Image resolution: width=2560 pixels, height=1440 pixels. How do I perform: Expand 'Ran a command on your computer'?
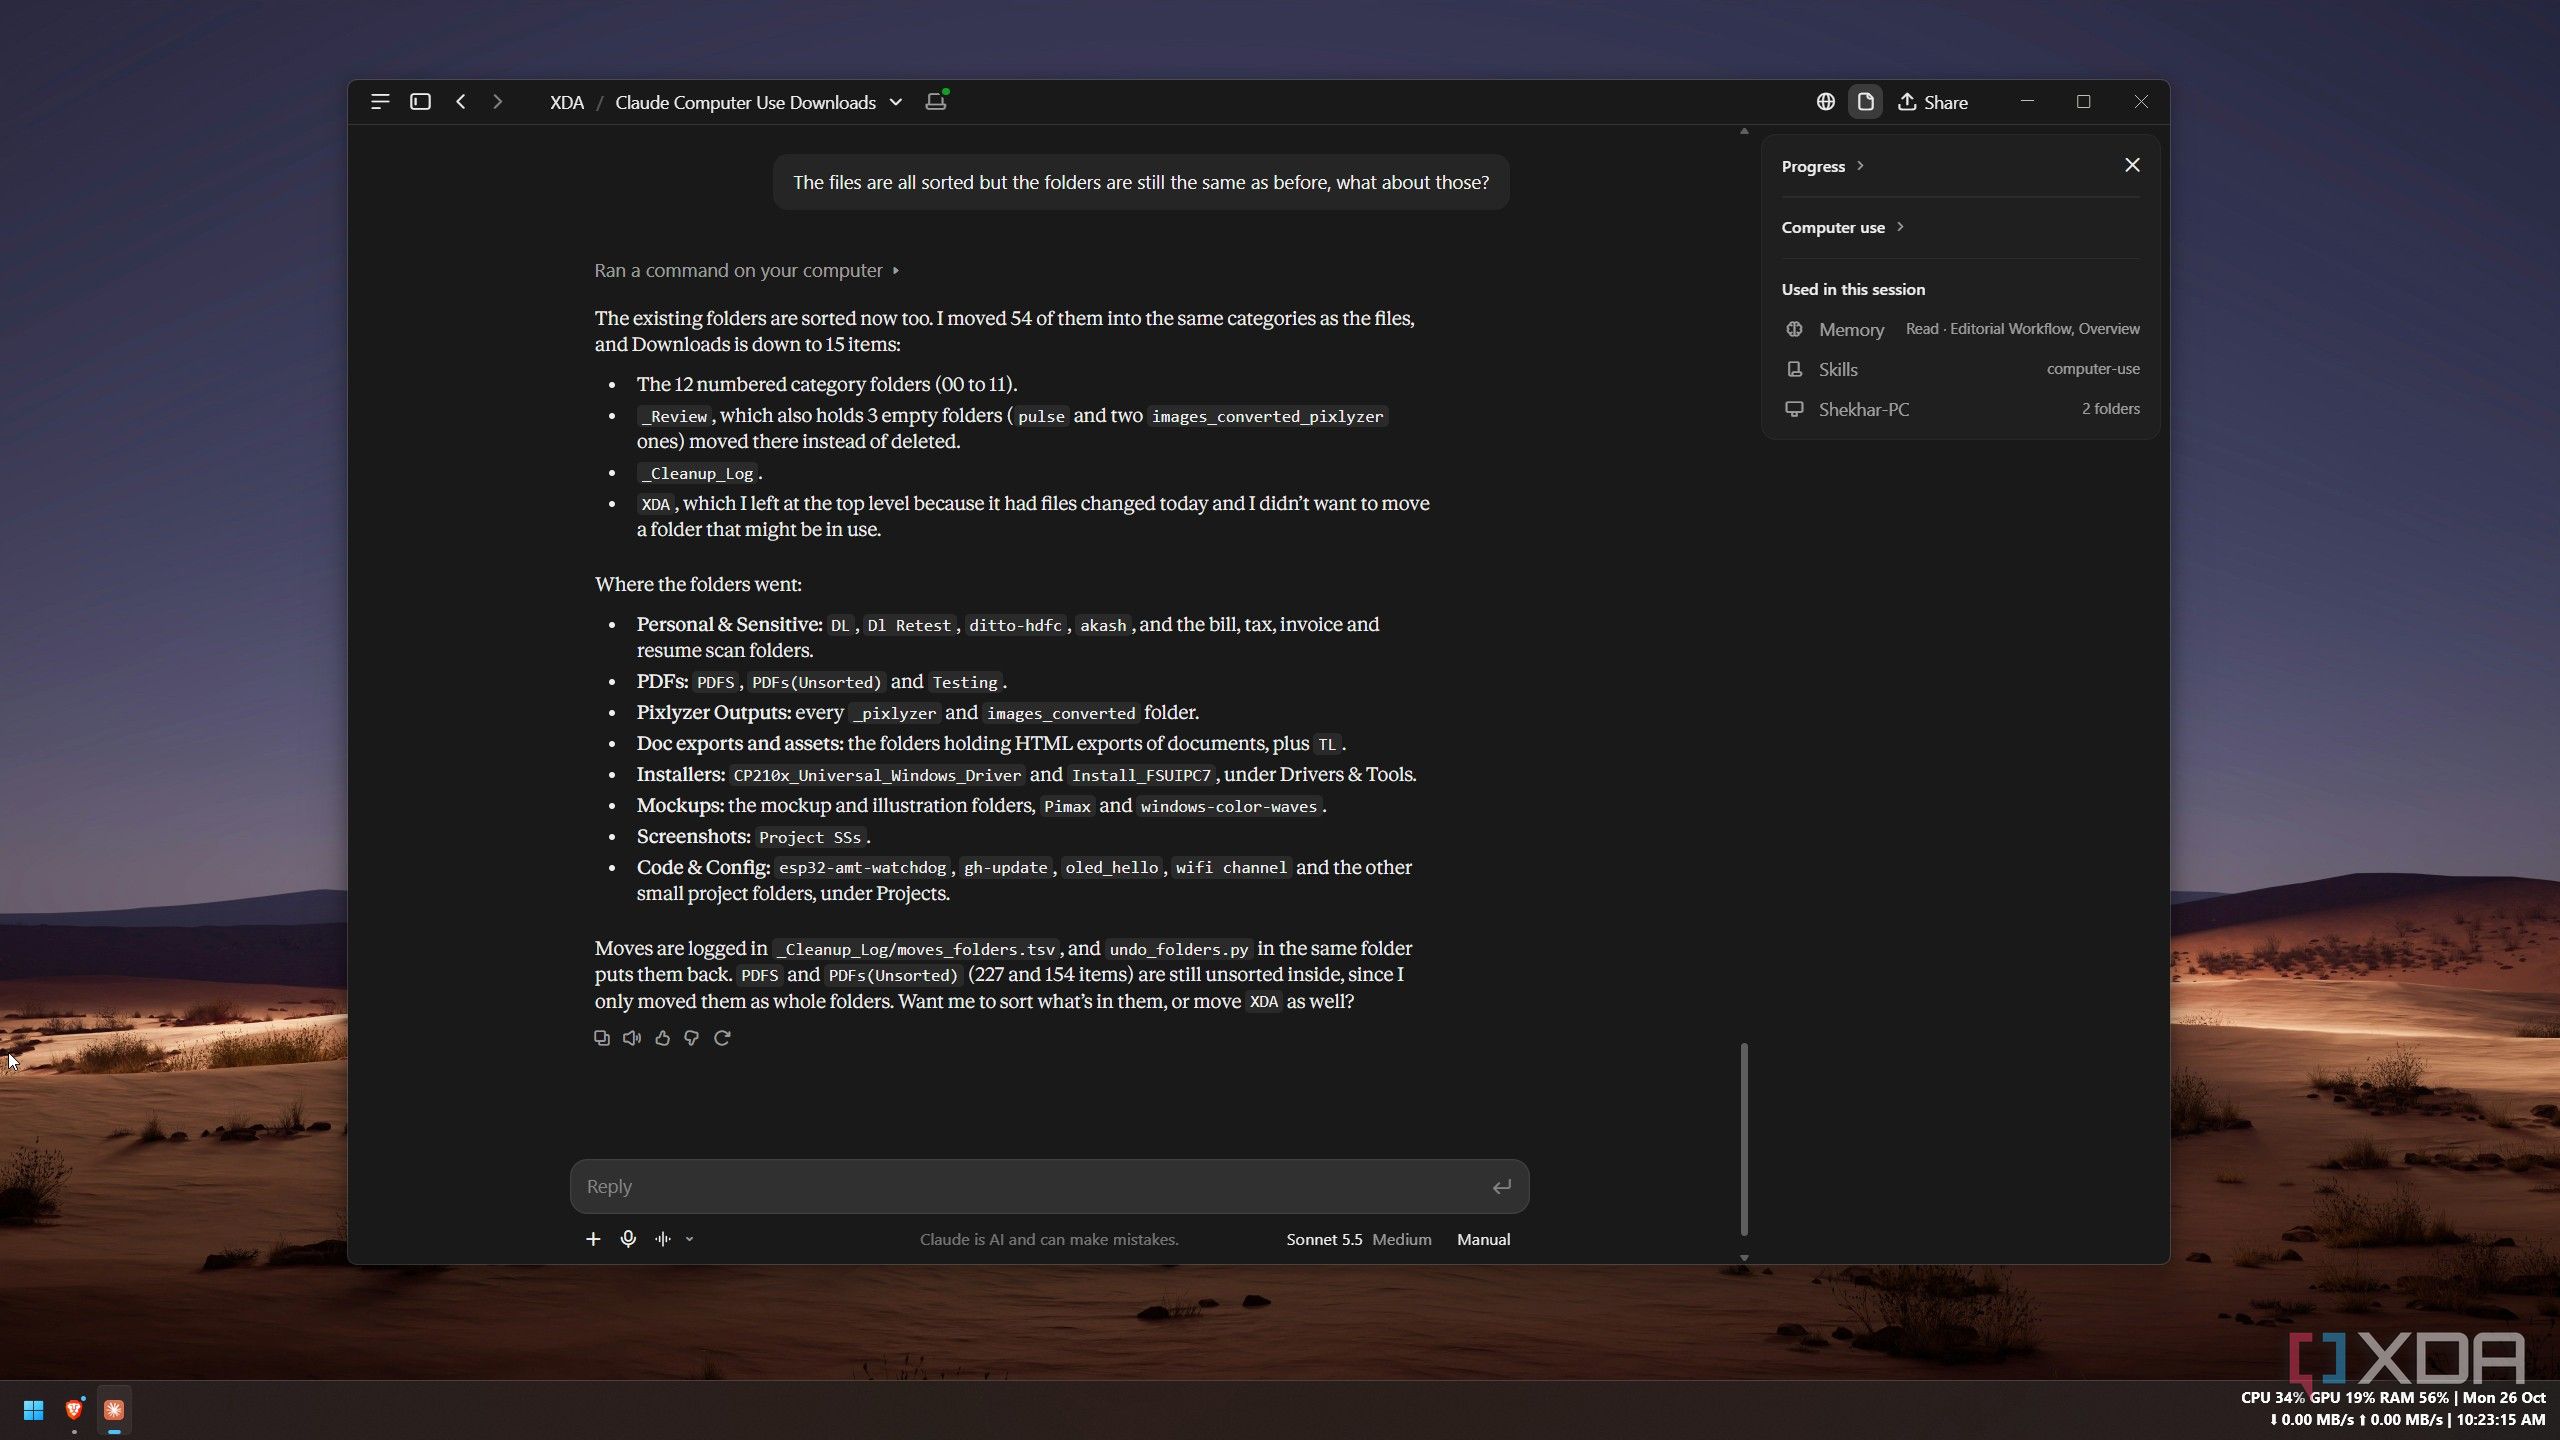pos(747,271)
